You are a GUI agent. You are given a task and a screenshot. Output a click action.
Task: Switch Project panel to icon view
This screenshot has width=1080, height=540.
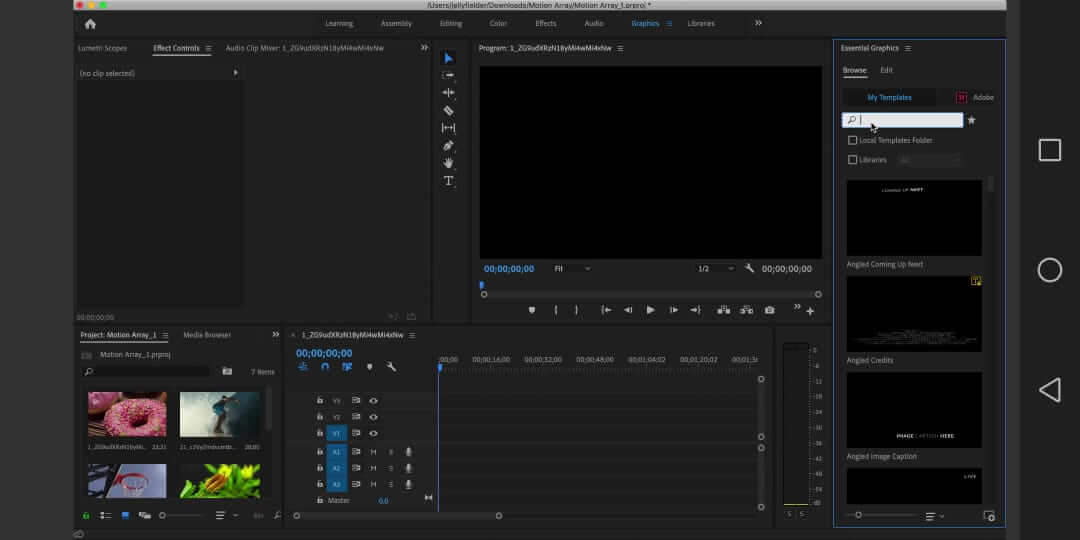tap(125, 515)
